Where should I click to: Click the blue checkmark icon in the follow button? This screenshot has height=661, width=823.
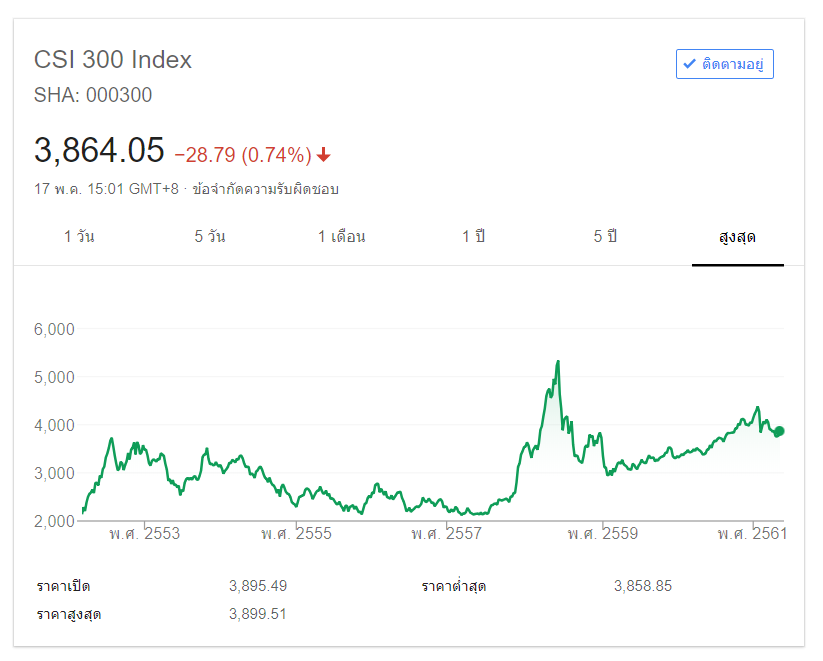[x=689, y=64]
